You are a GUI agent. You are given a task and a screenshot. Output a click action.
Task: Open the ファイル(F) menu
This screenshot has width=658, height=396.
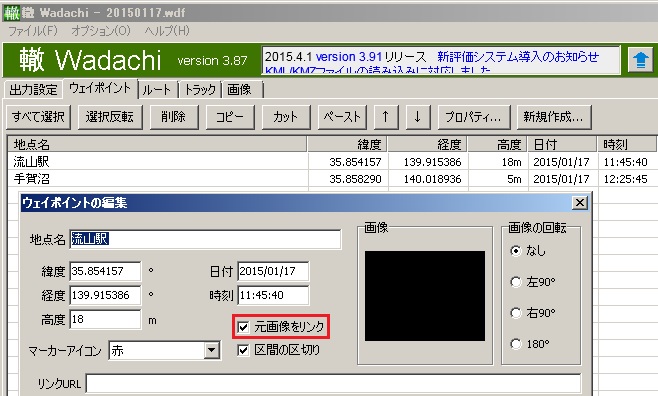click(x=33, y=31)
